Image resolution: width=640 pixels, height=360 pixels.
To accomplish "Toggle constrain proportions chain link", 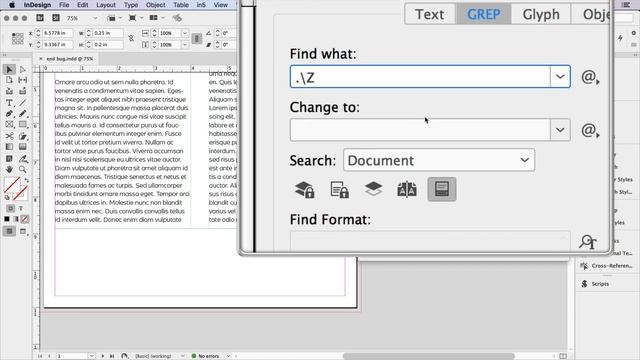I will (131, 38).
